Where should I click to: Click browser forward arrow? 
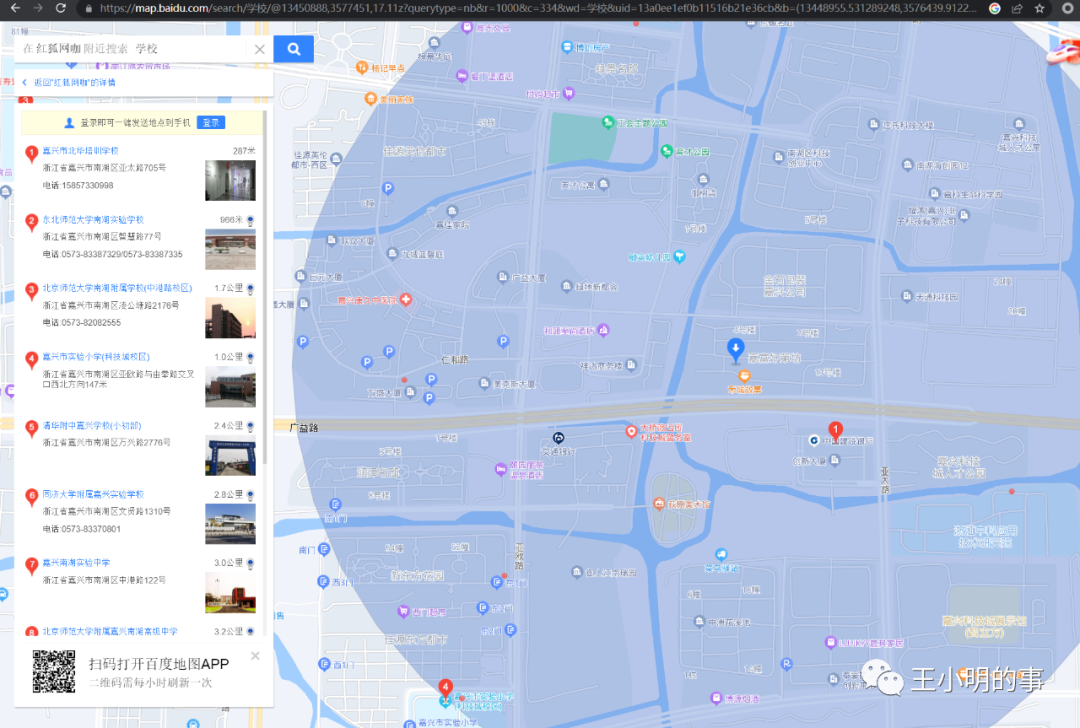click(x=38, y=8)
